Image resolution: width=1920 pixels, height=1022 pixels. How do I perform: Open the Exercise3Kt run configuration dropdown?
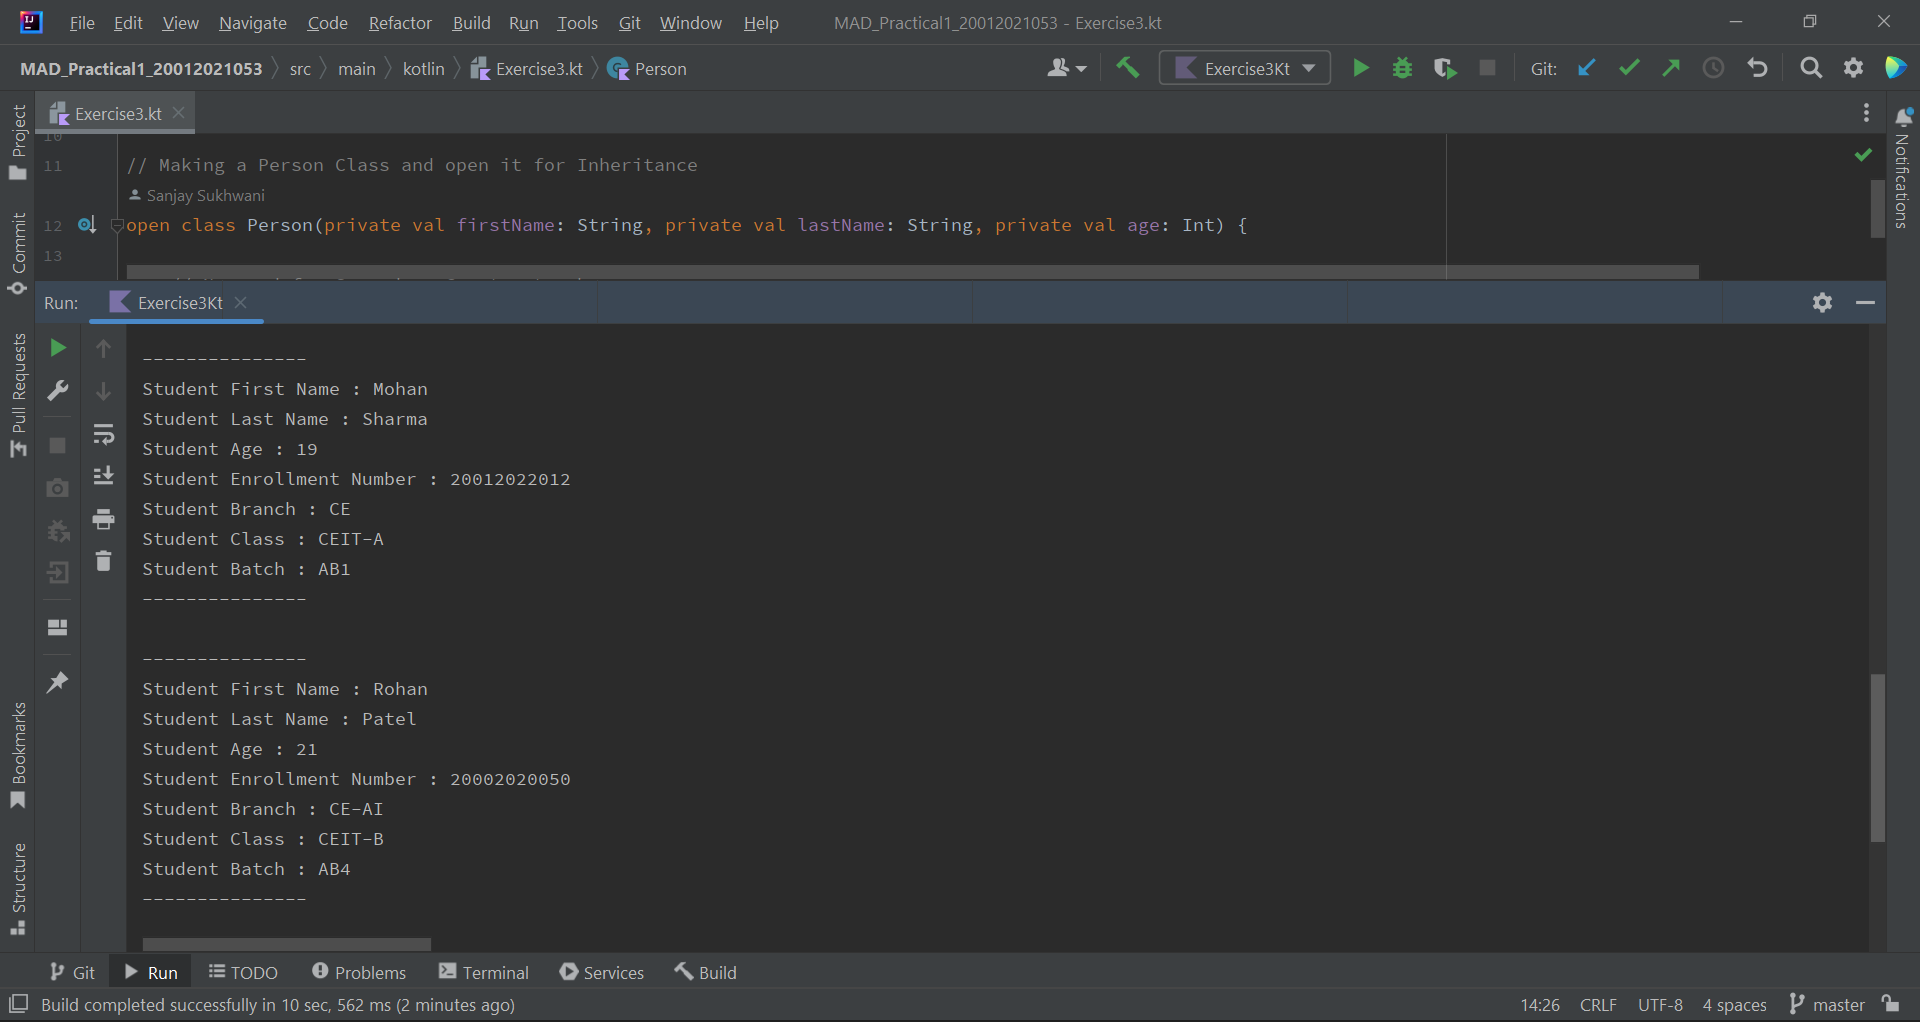(x=1309, y=67)
